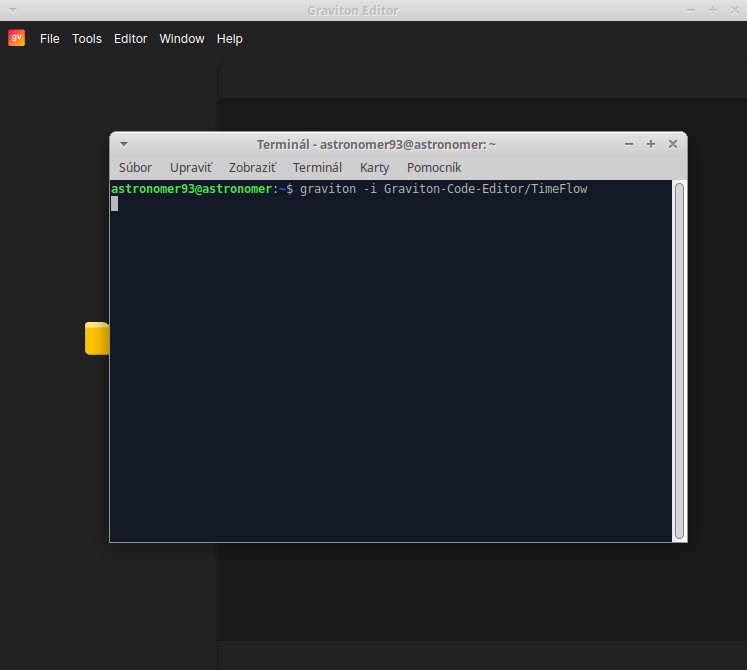Open the Terminal window menu arrow
The width and height of the screenshot is (747, 670).
124,144
